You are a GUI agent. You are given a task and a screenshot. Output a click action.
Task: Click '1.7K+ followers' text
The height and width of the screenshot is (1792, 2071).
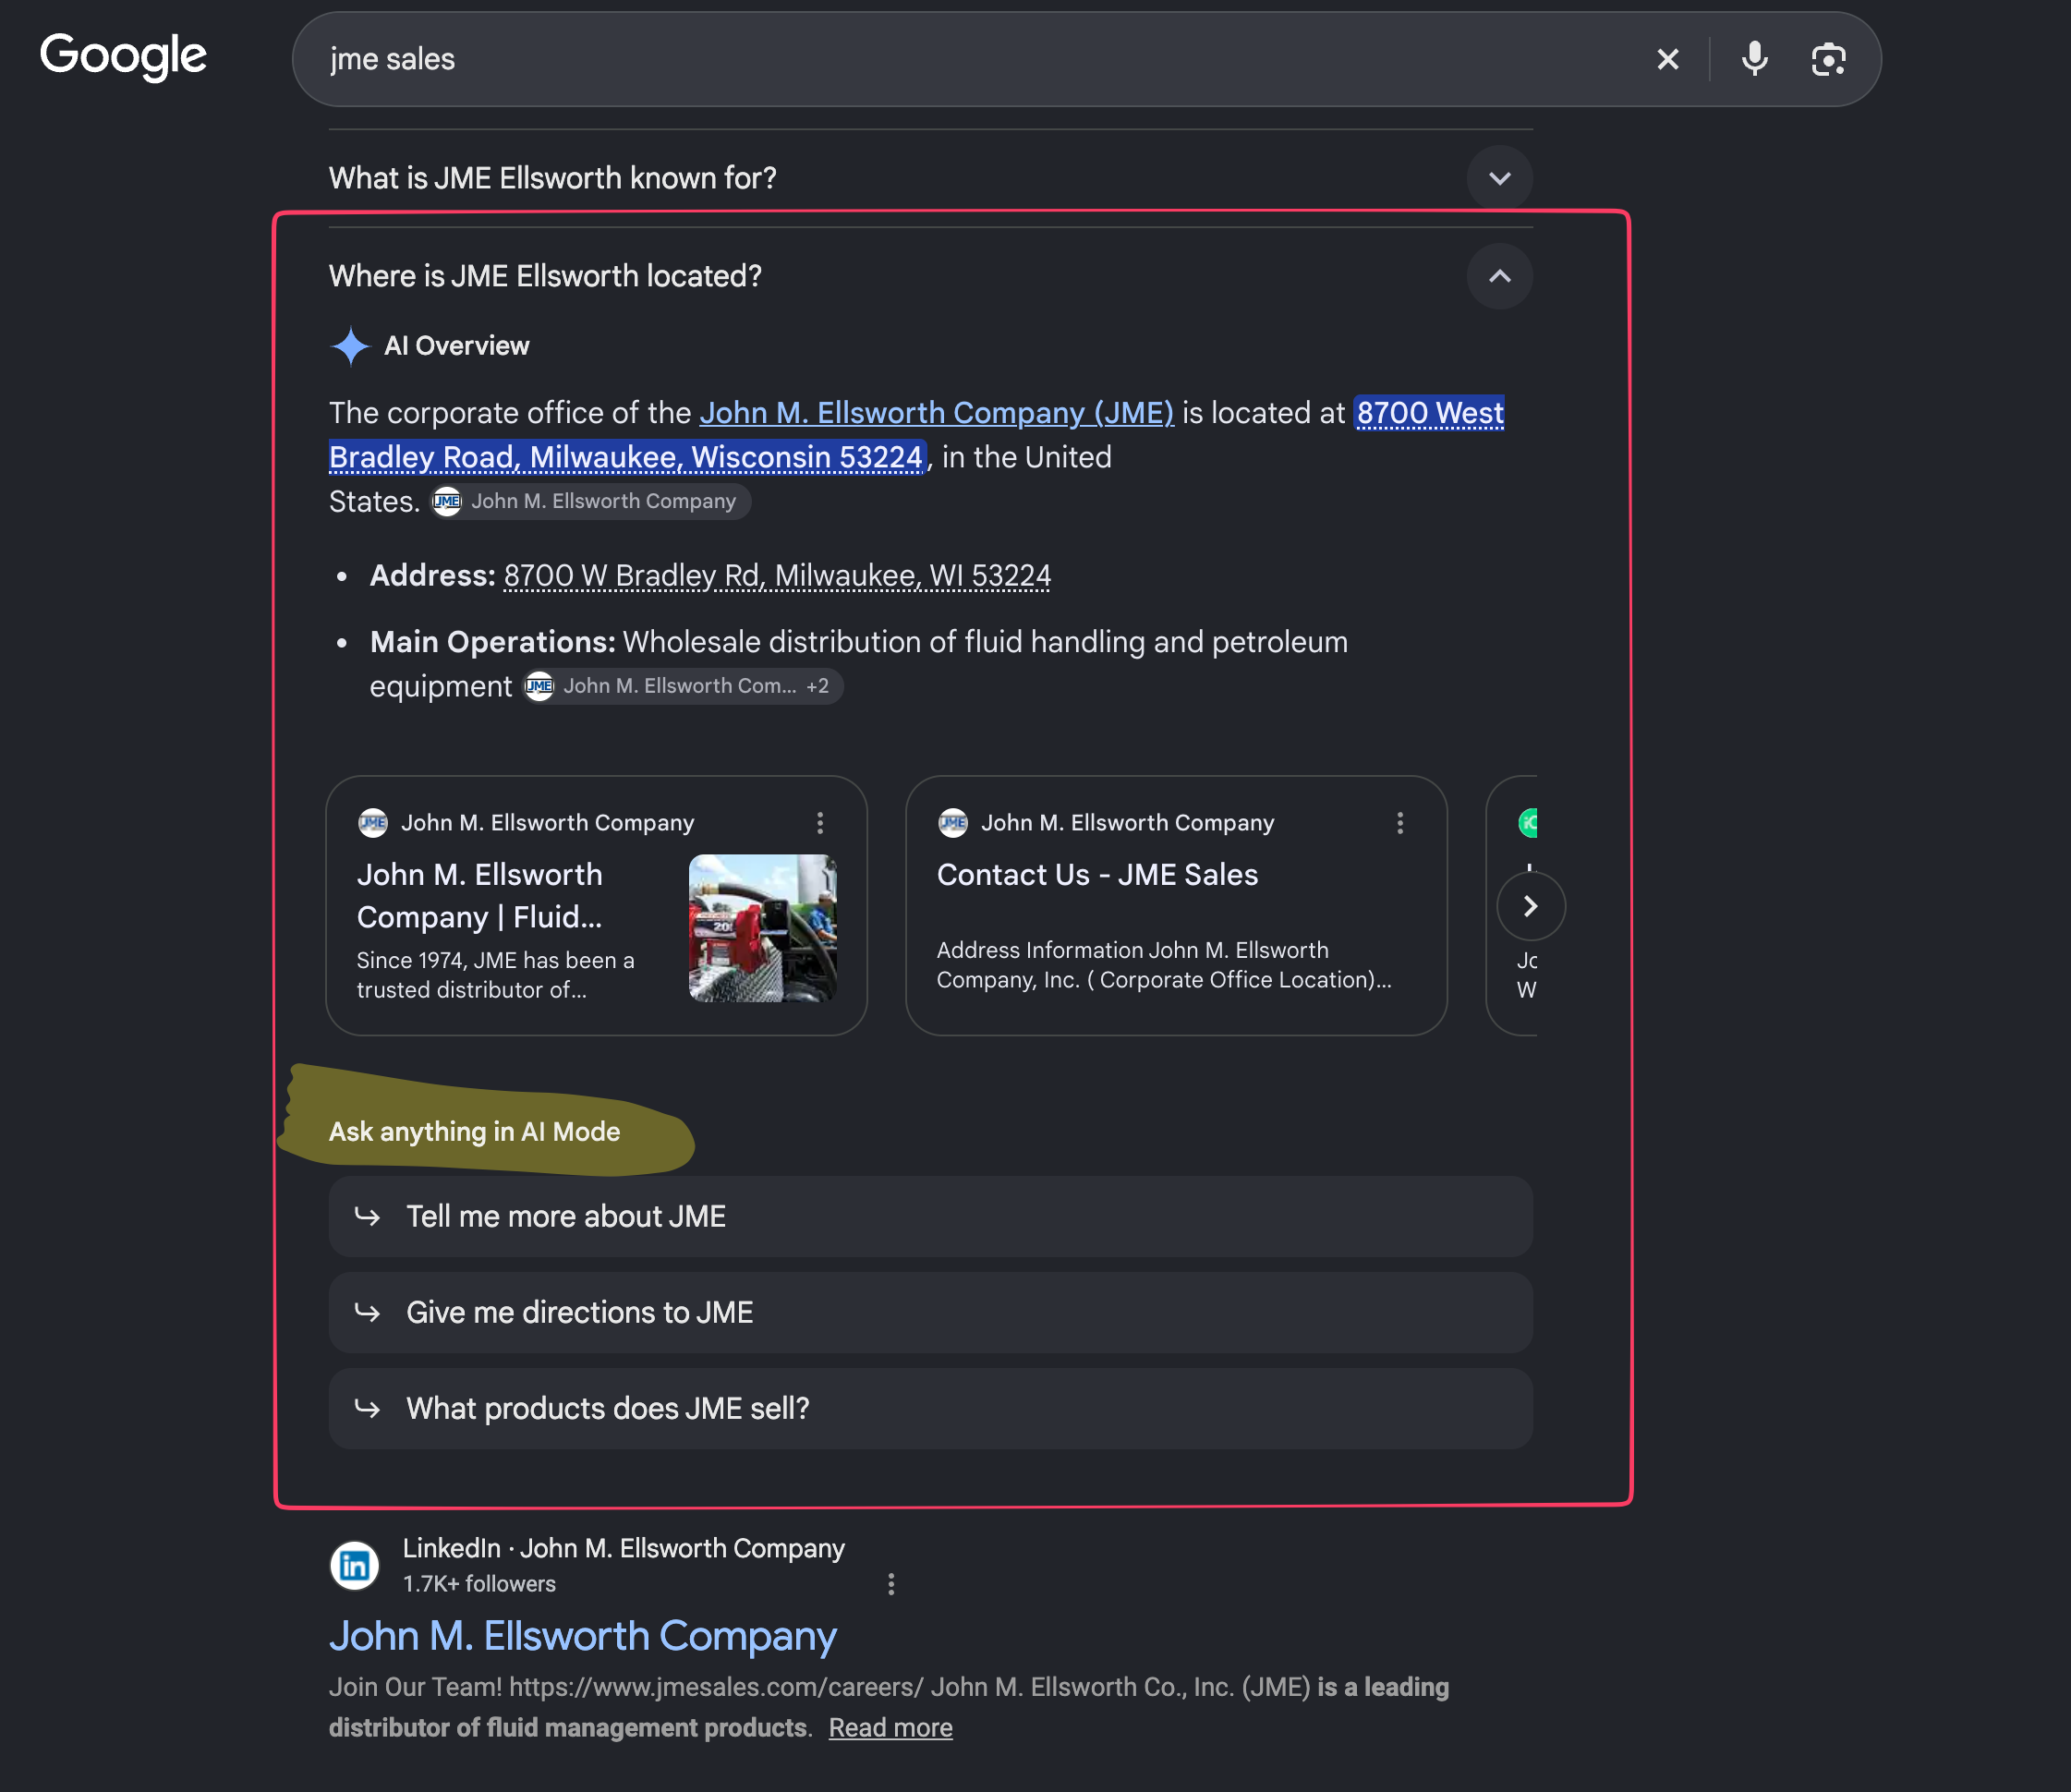pyautogui.click(x=479, y=1584)
